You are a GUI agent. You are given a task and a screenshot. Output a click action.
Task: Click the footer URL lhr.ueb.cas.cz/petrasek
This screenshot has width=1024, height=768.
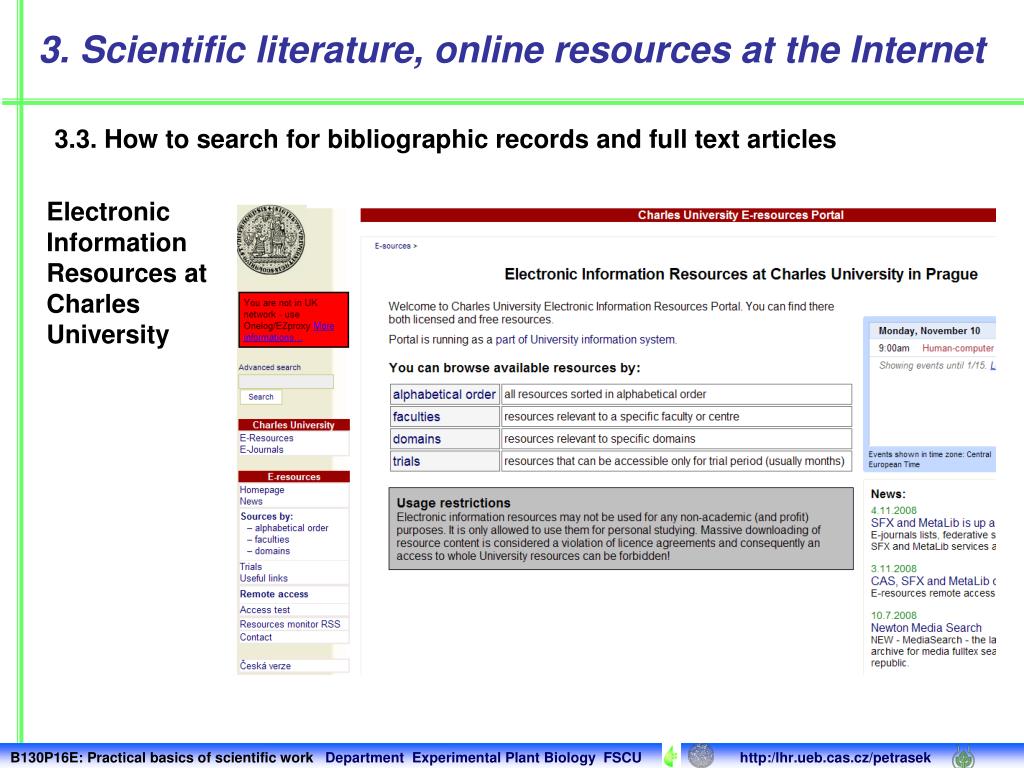click(x=835, y=758)
